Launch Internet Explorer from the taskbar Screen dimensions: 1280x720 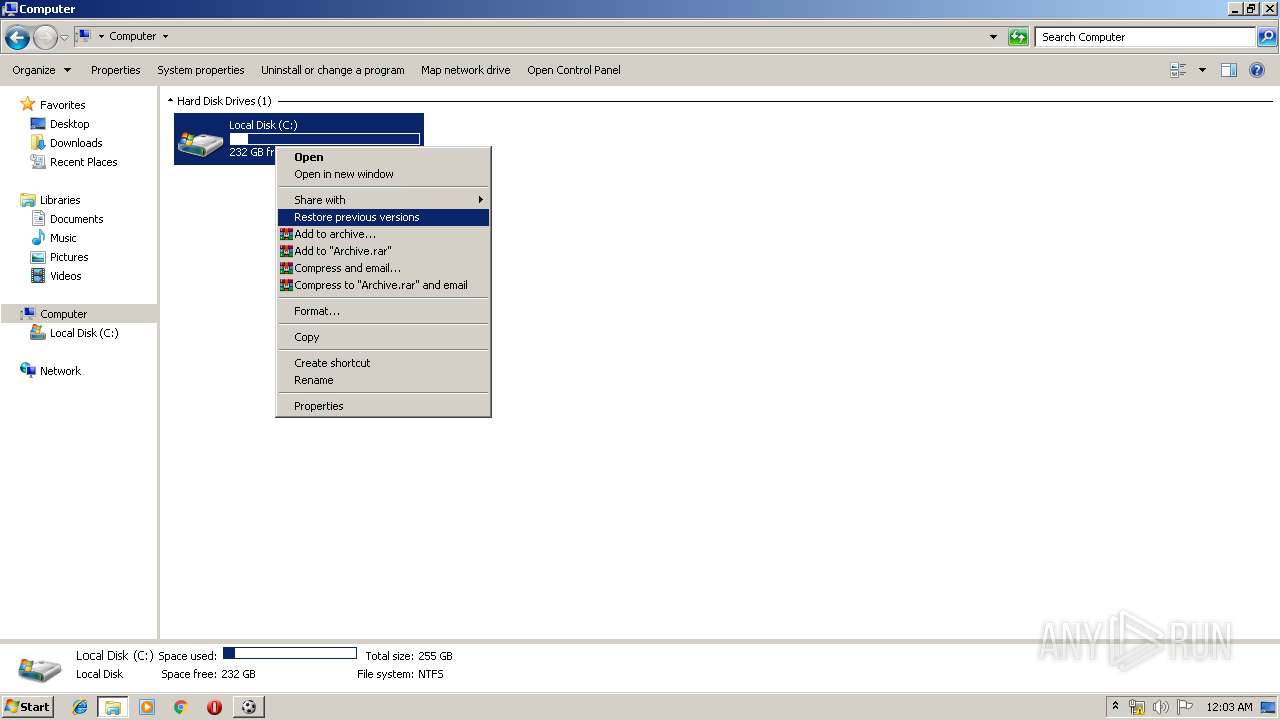click(x=80, y=707)
